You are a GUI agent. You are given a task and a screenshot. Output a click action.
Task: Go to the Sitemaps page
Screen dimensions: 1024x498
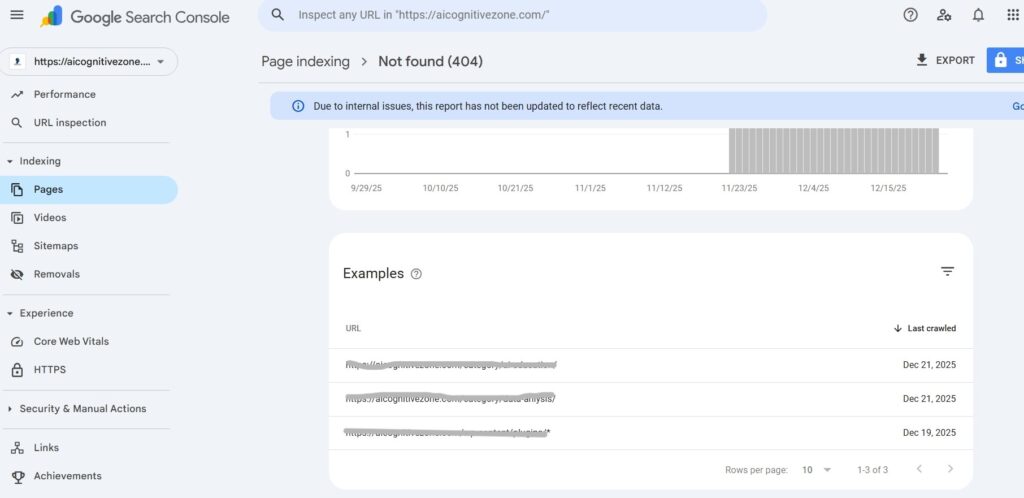[55, 246]
